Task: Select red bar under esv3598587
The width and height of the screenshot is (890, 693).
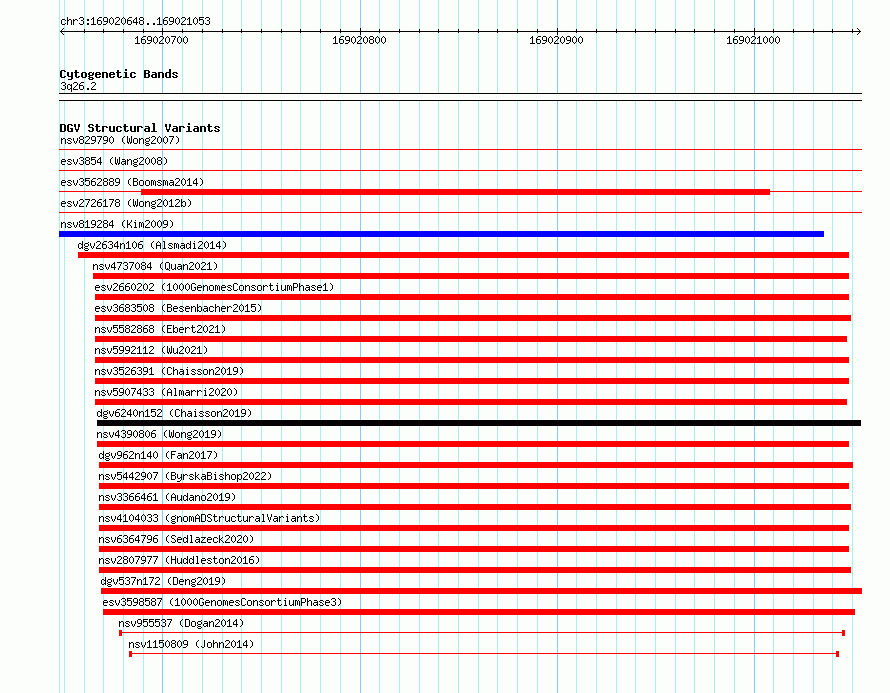Action: pyautogui.click(x=479, y=612)
